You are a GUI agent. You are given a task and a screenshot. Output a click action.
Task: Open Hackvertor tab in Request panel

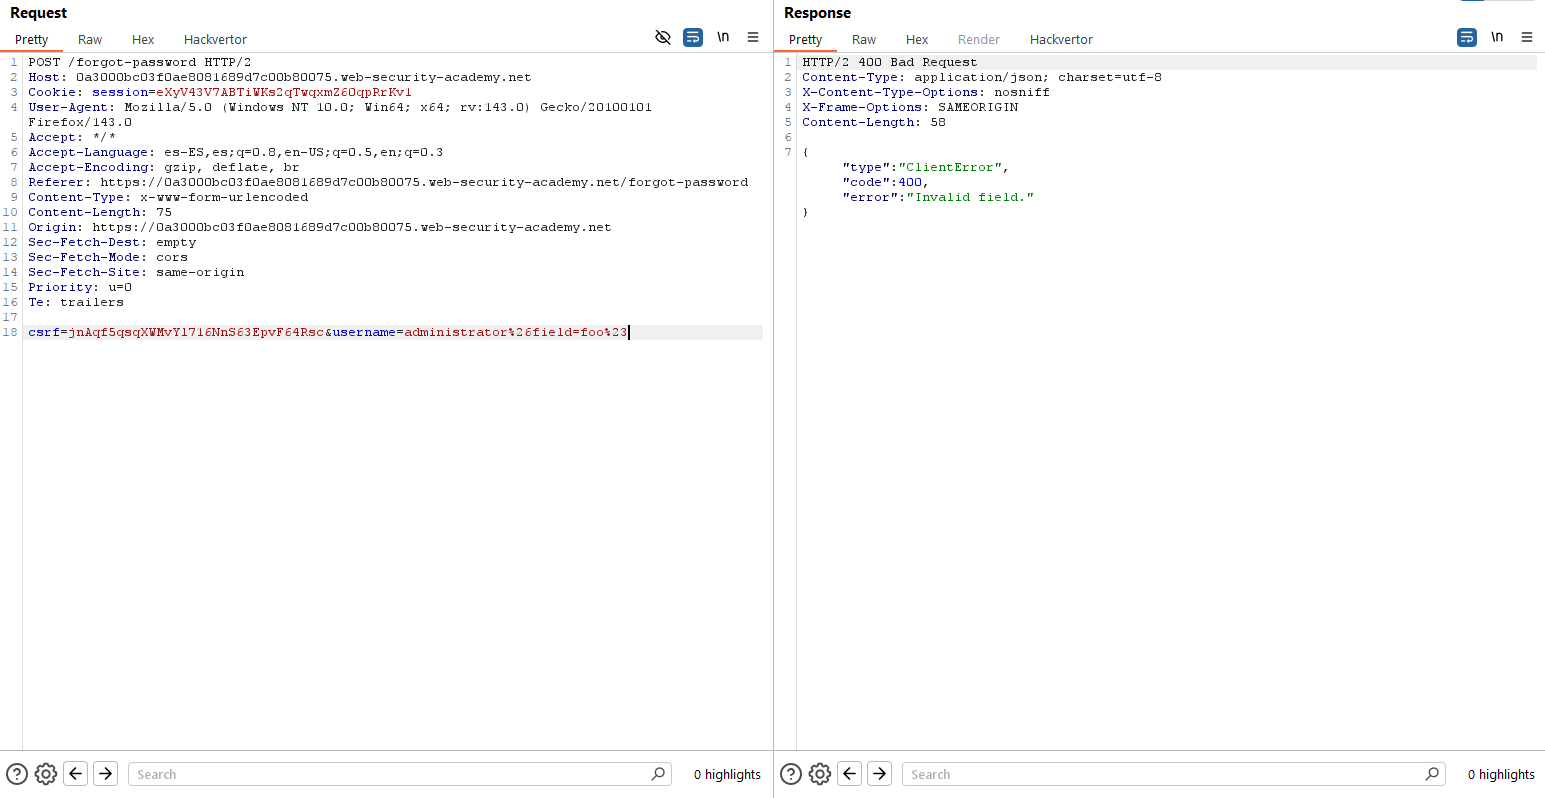(x=215, y=40)
